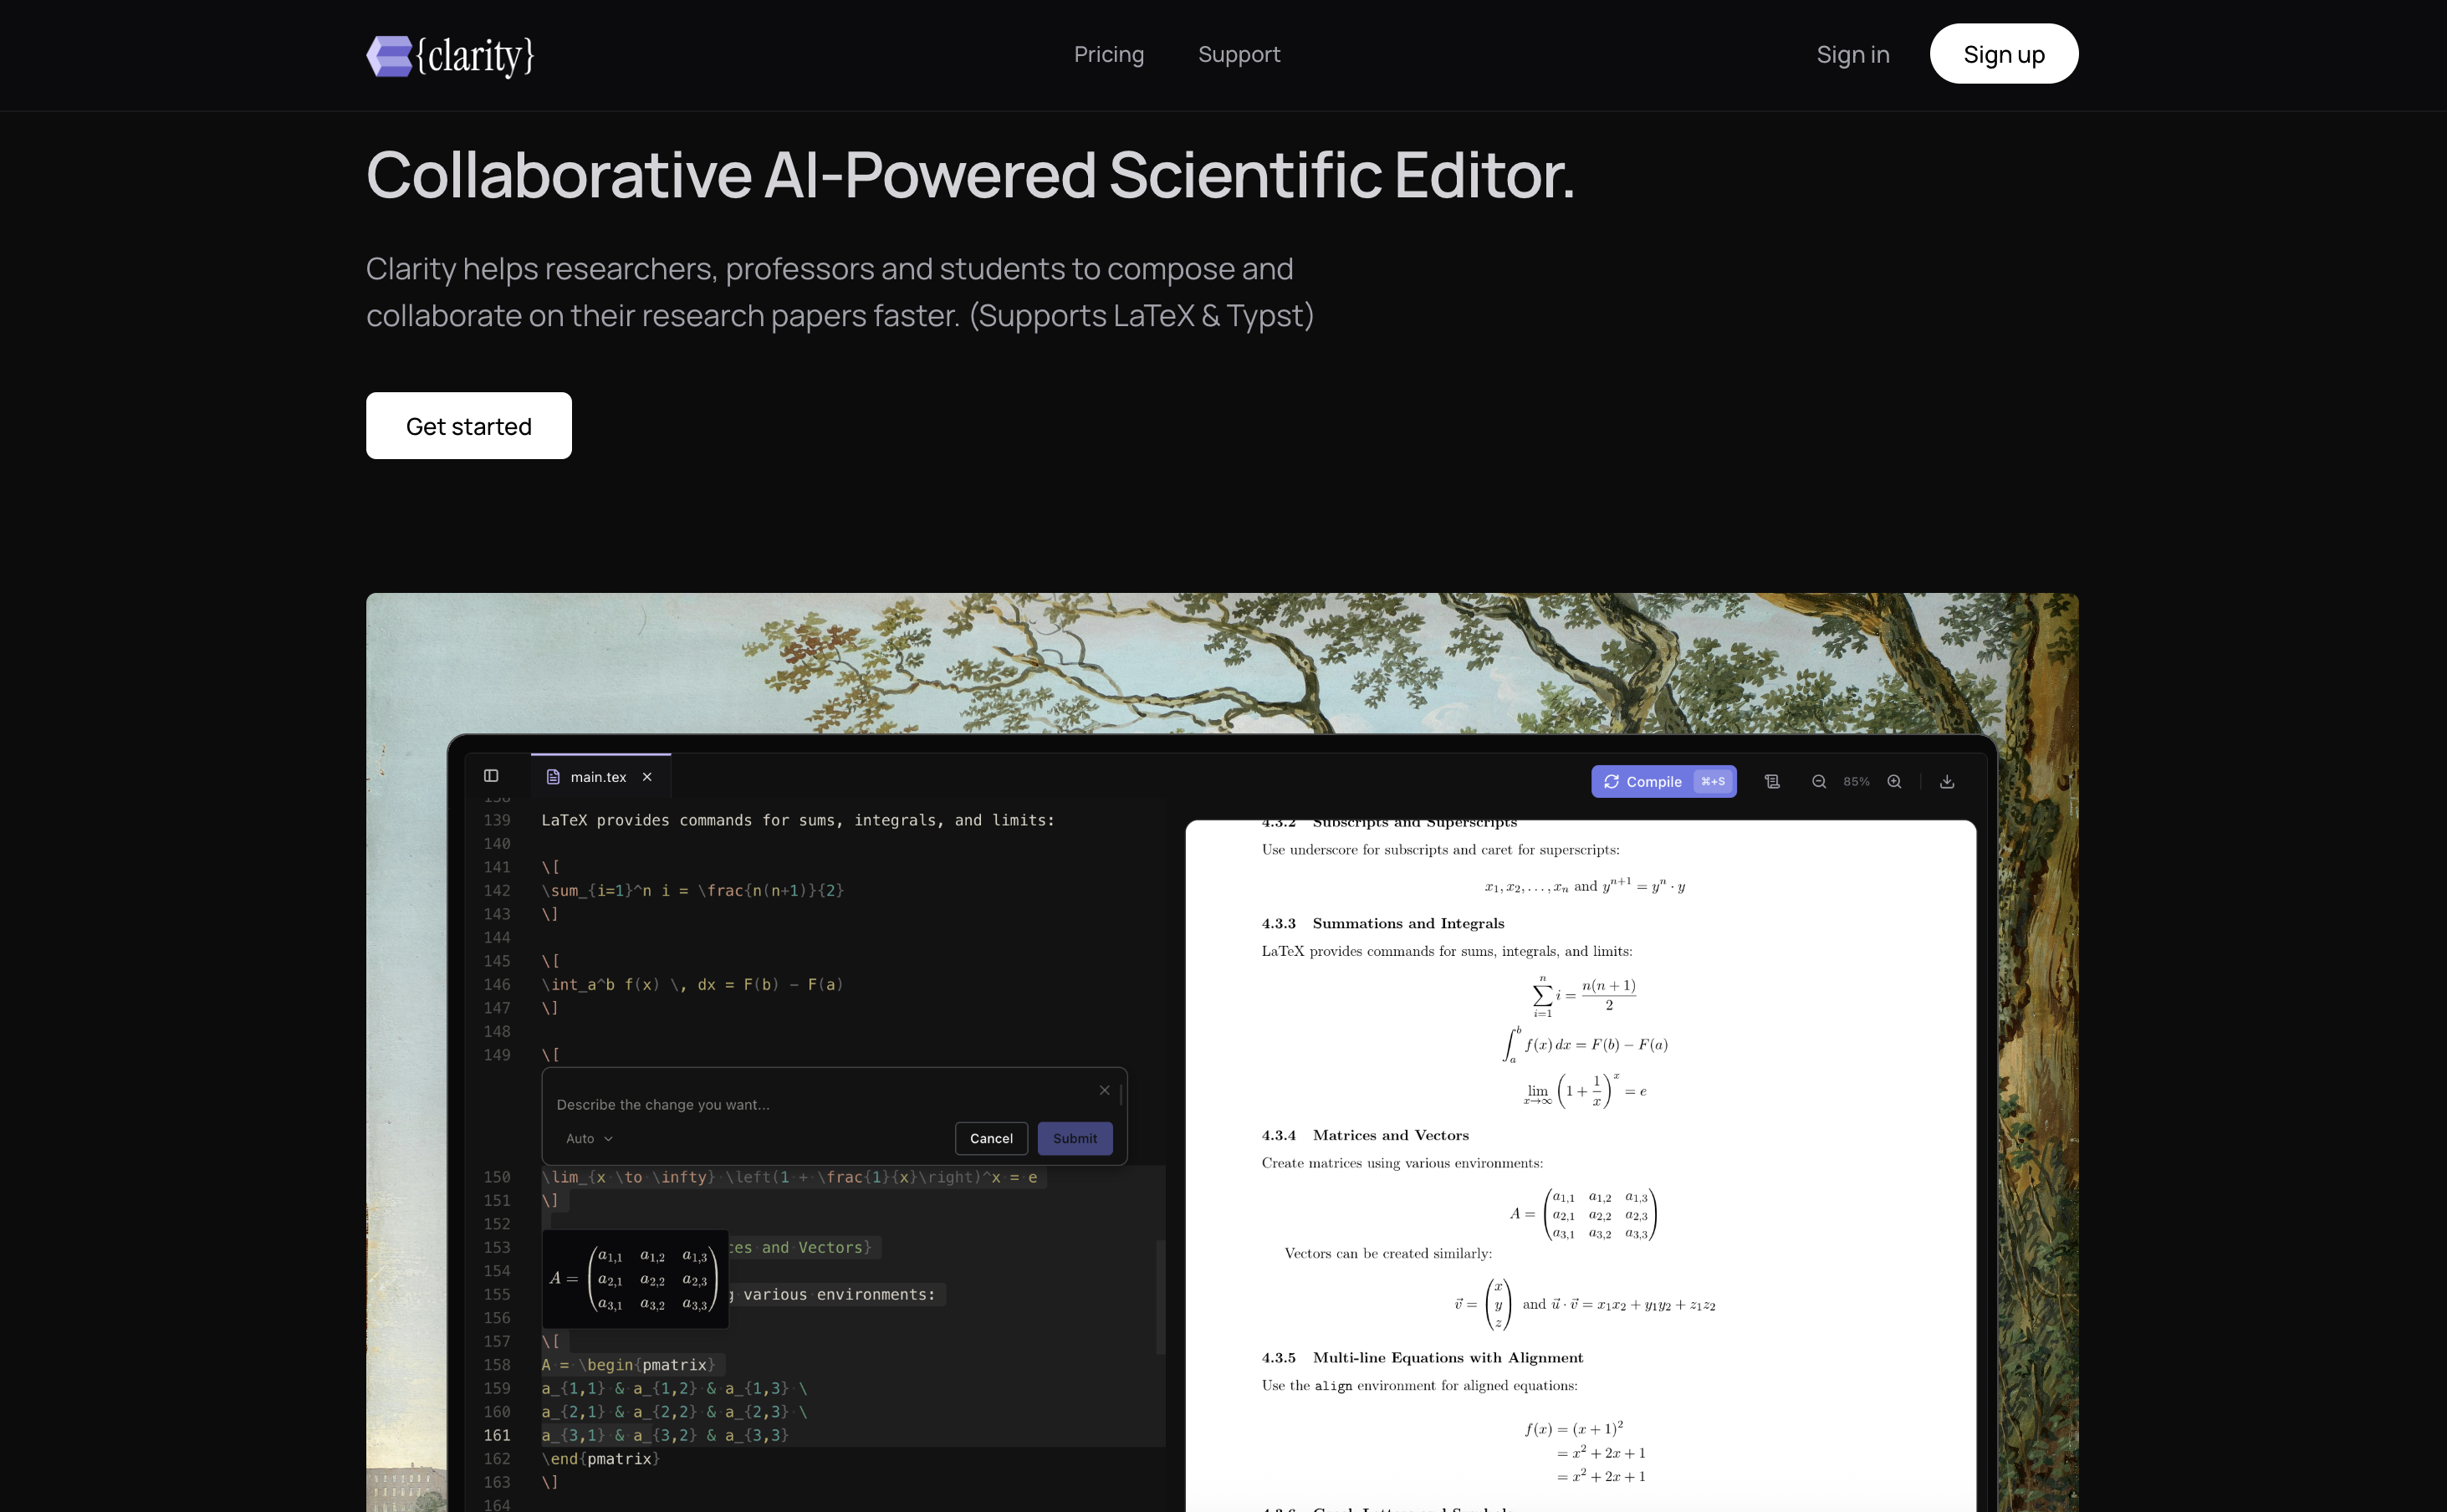
Task: Click the Clarity logo
Action: click(450, 55)
